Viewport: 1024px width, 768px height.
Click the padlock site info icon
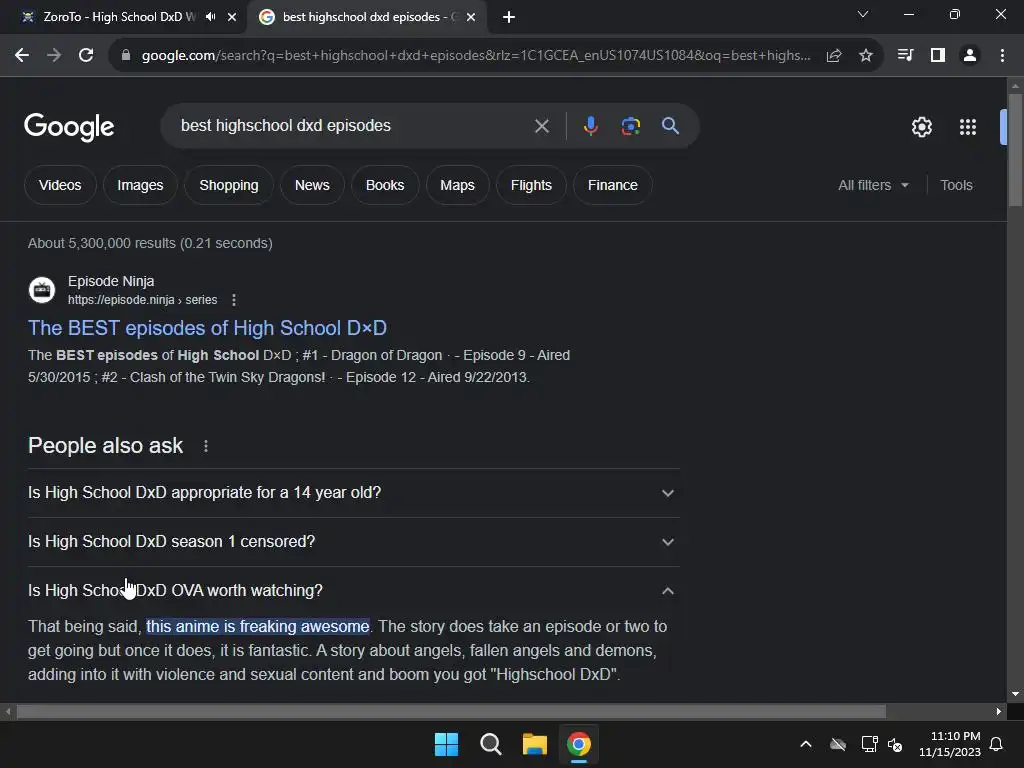[x=126, y=56]
